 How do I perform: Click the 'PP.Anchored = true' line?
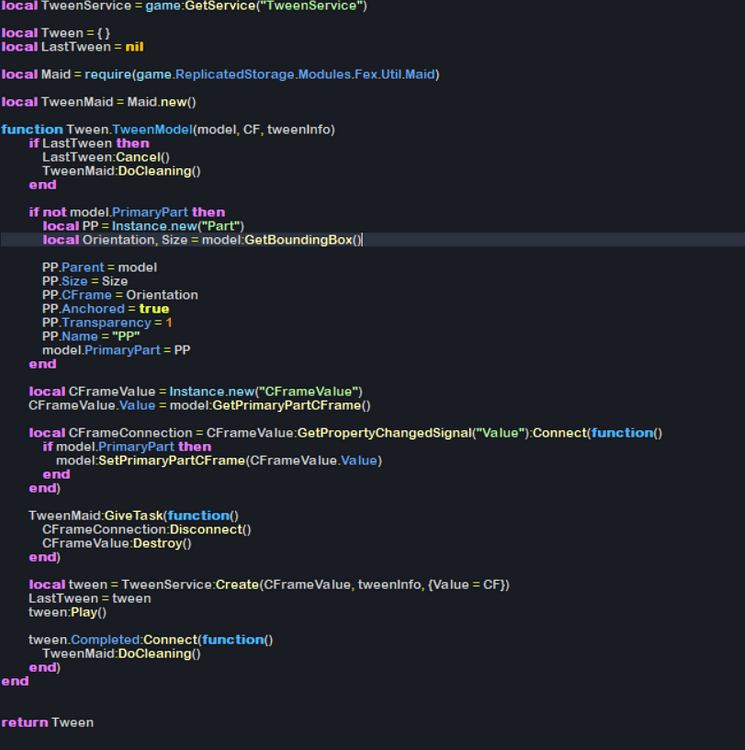pyautogui.click(x=106, y=309)
